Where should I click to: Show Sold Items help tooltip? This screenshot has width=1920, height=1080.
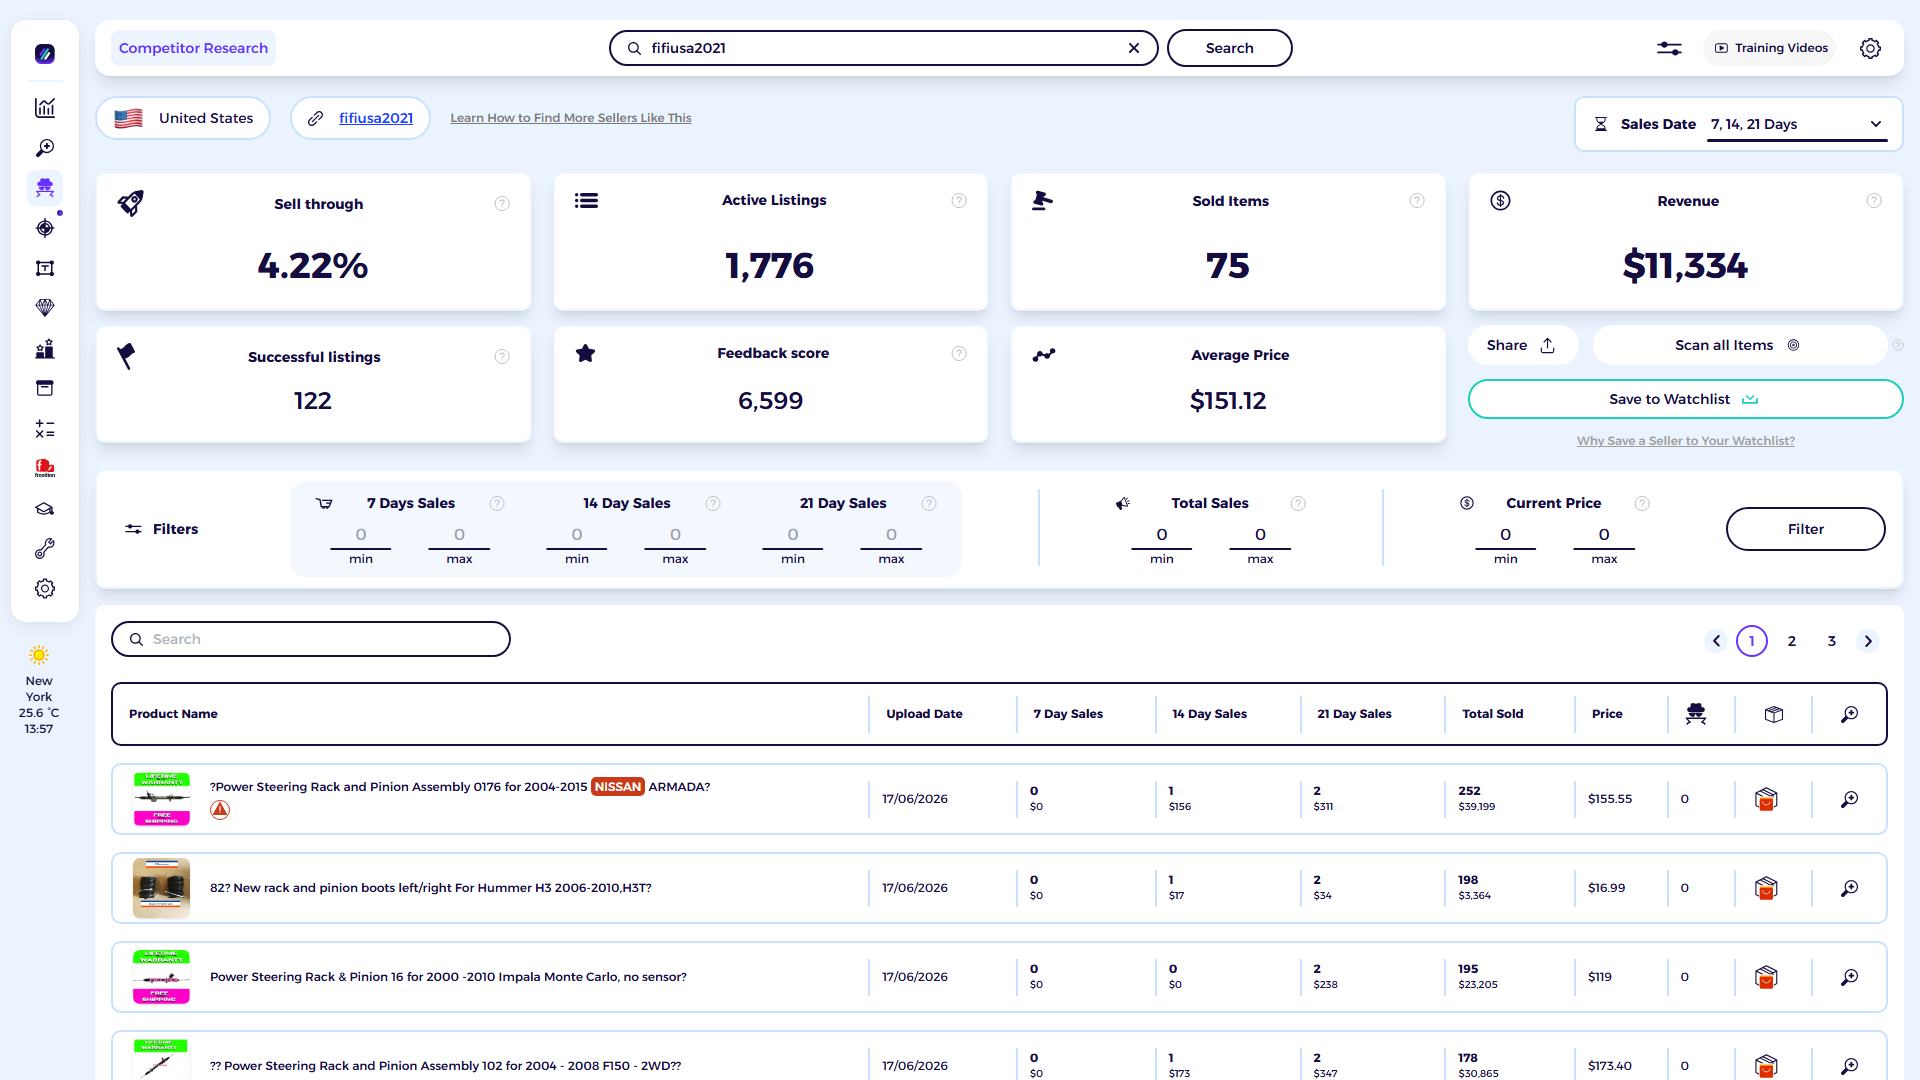[x=1417, y=201]
